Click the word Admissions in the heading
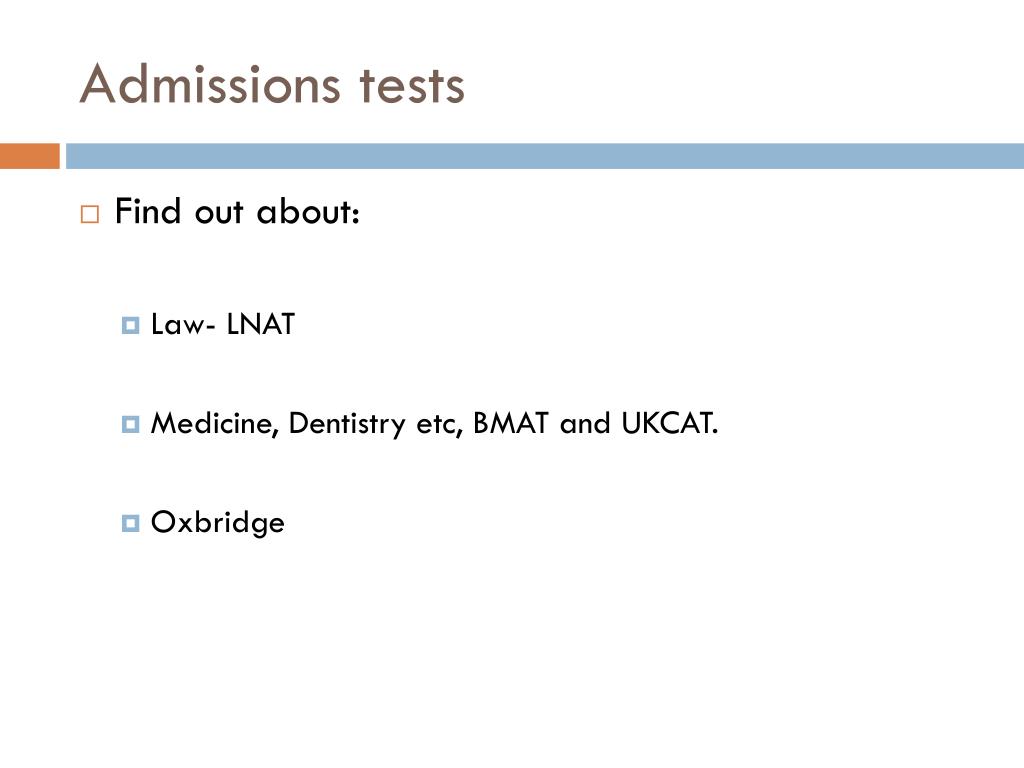 [210, 84]
